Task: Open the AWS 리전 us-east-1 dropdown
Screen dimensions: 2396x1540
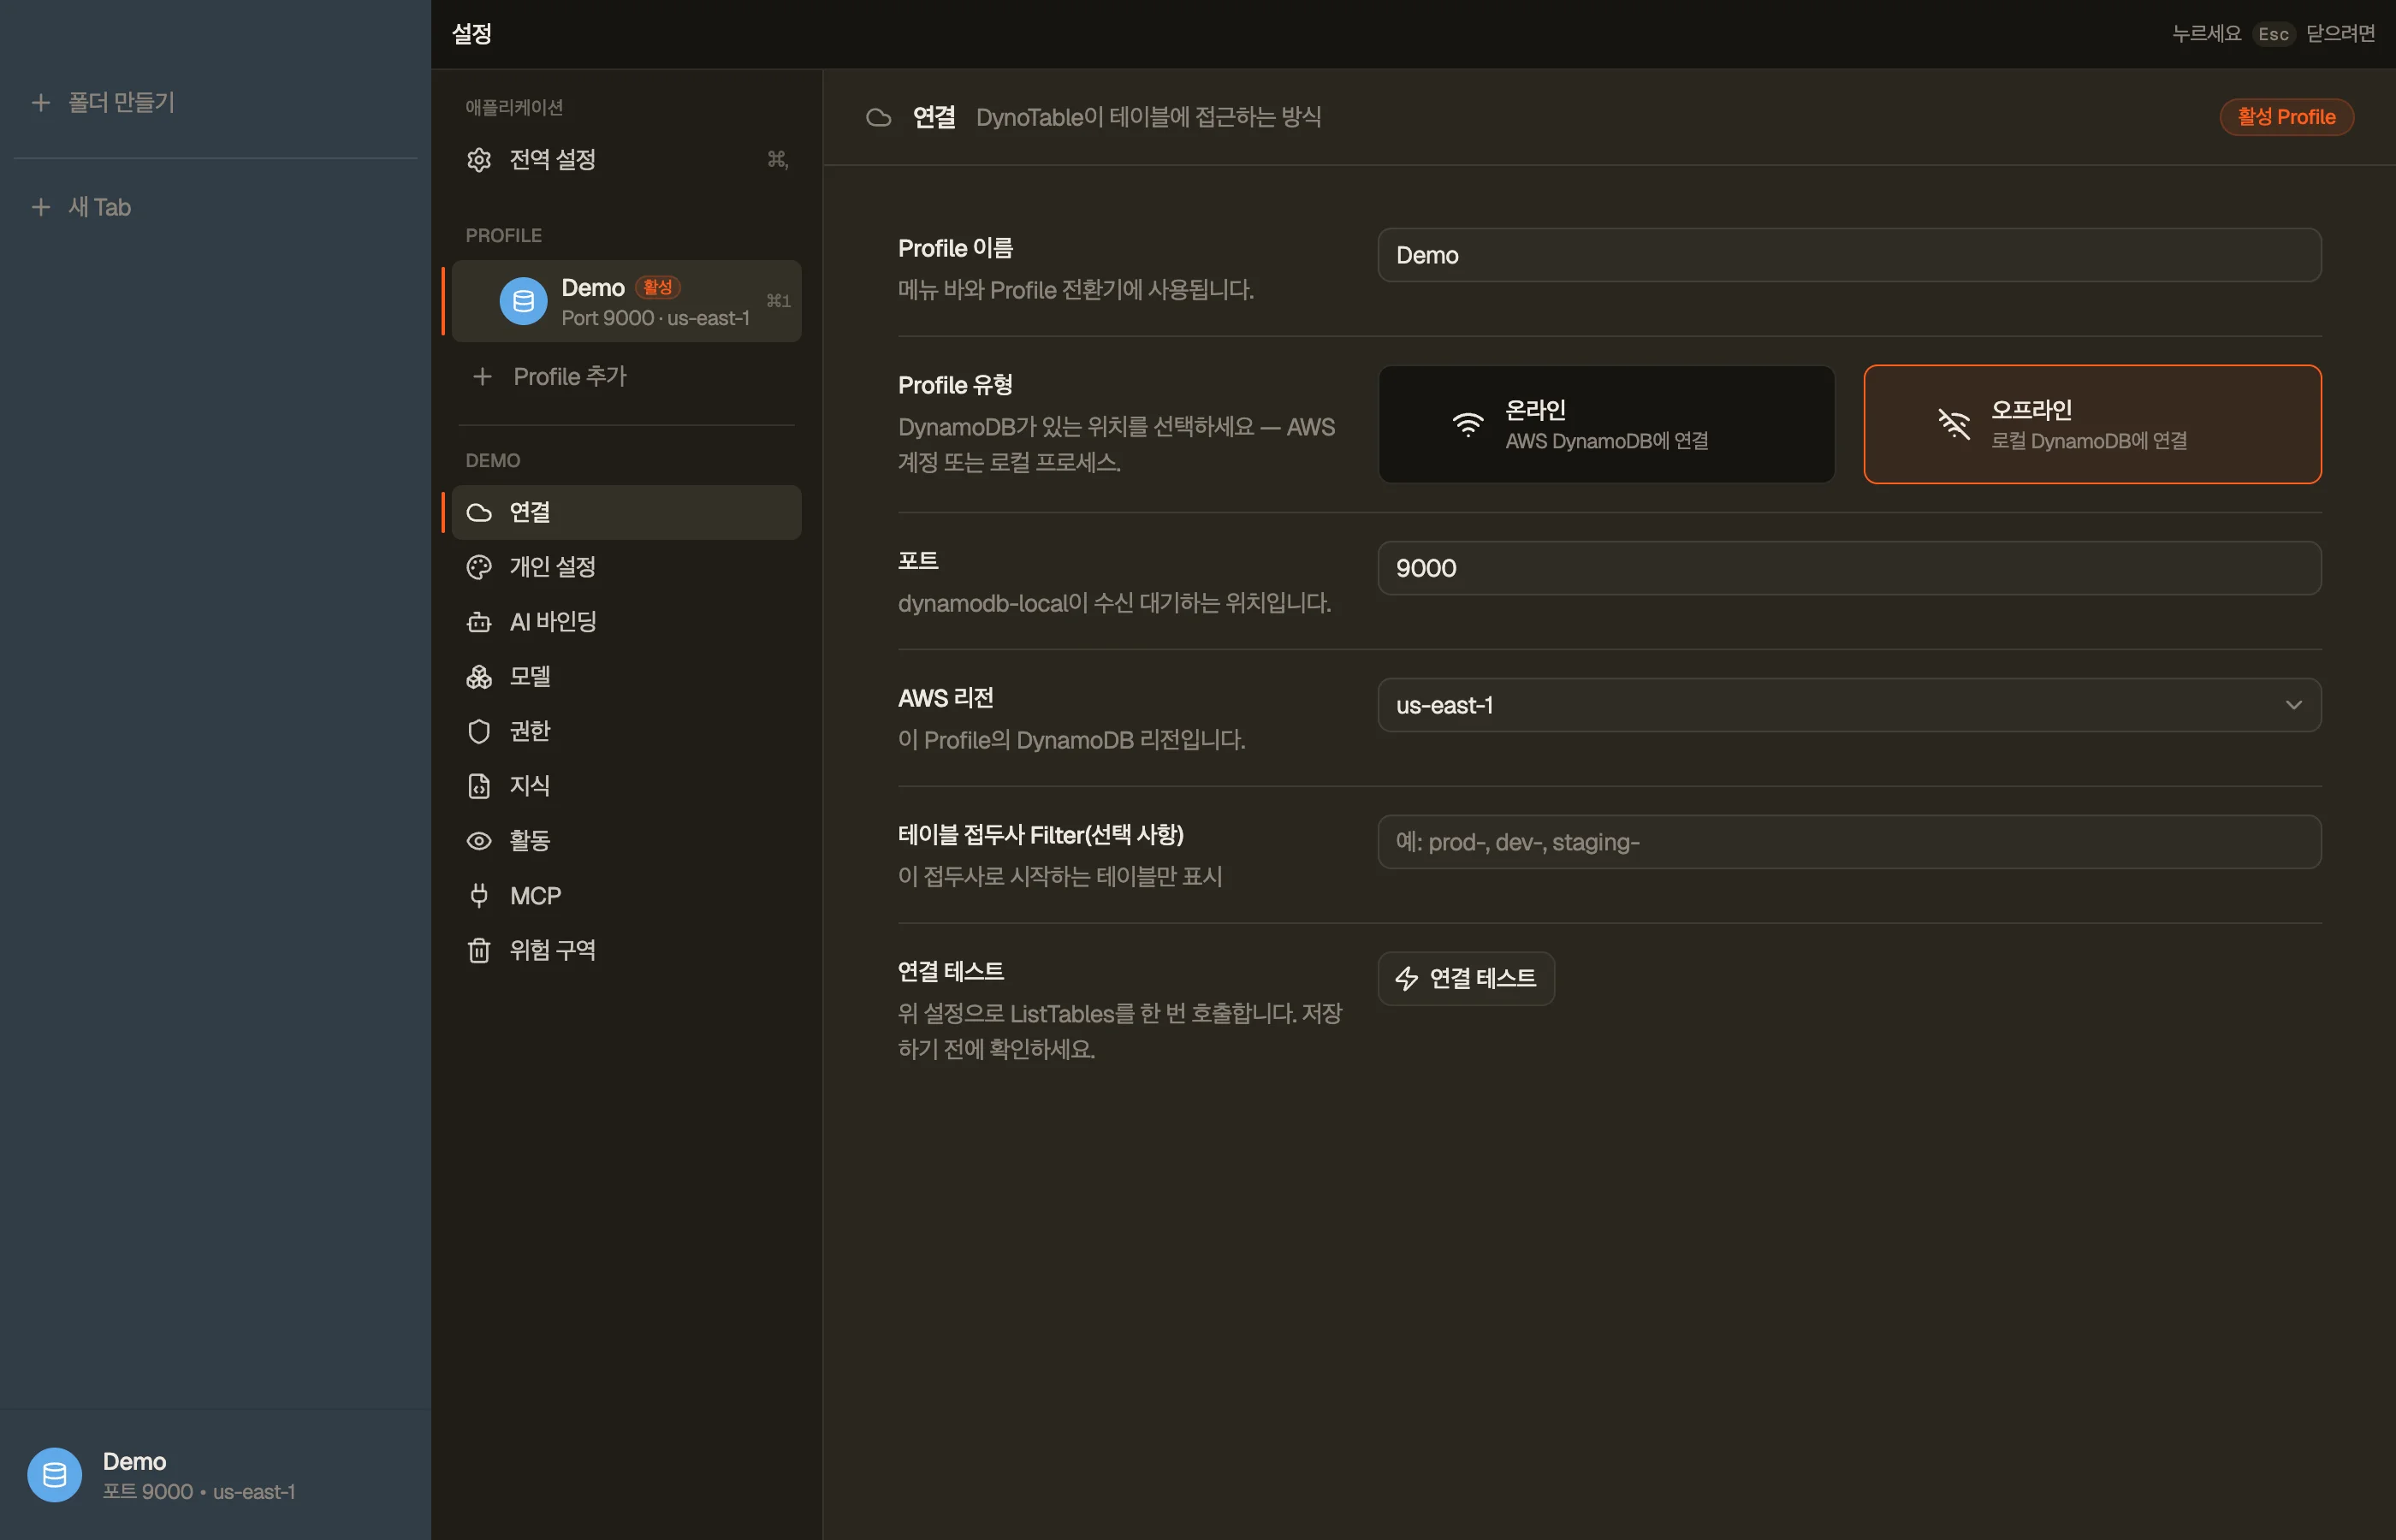Action: [x=1849, y=706]
